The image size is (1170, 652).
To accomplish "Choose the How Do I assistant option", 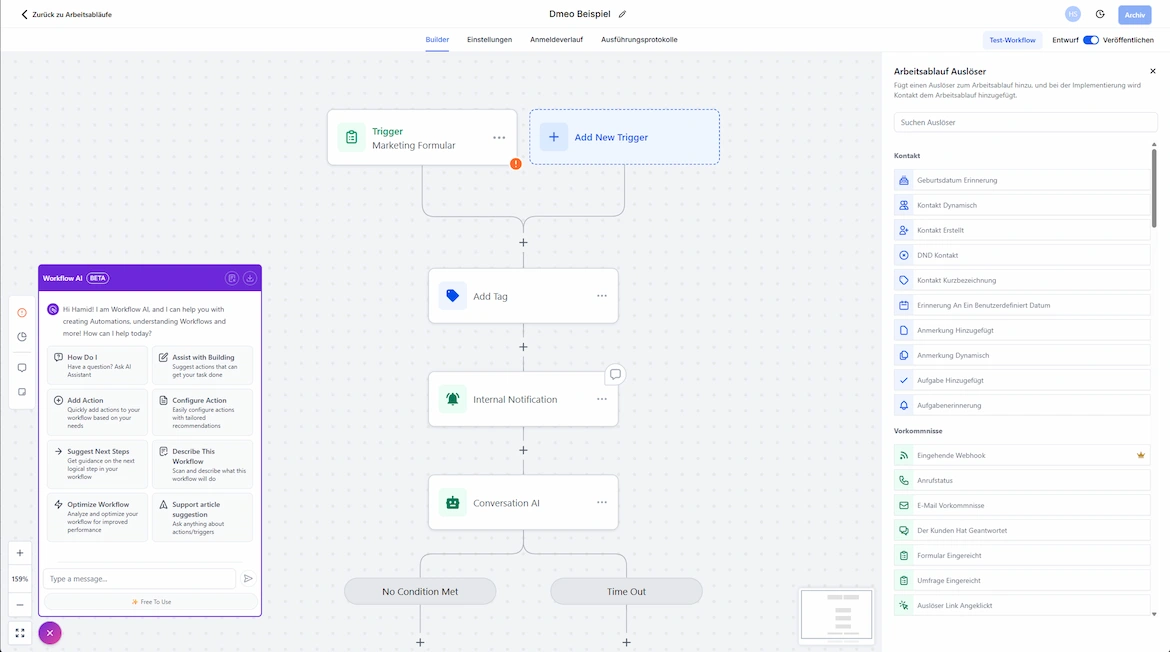I will [97, 366].
